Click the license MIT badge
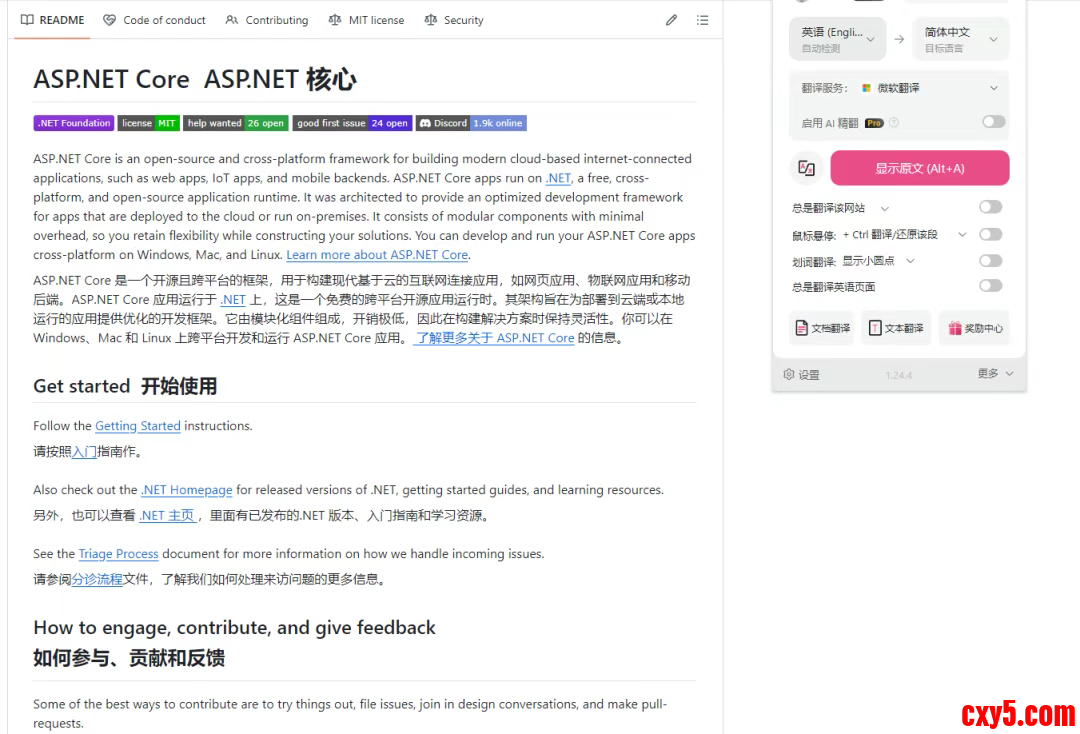Viewport: 1080px width, 734px height. click(x=149, y=123)
